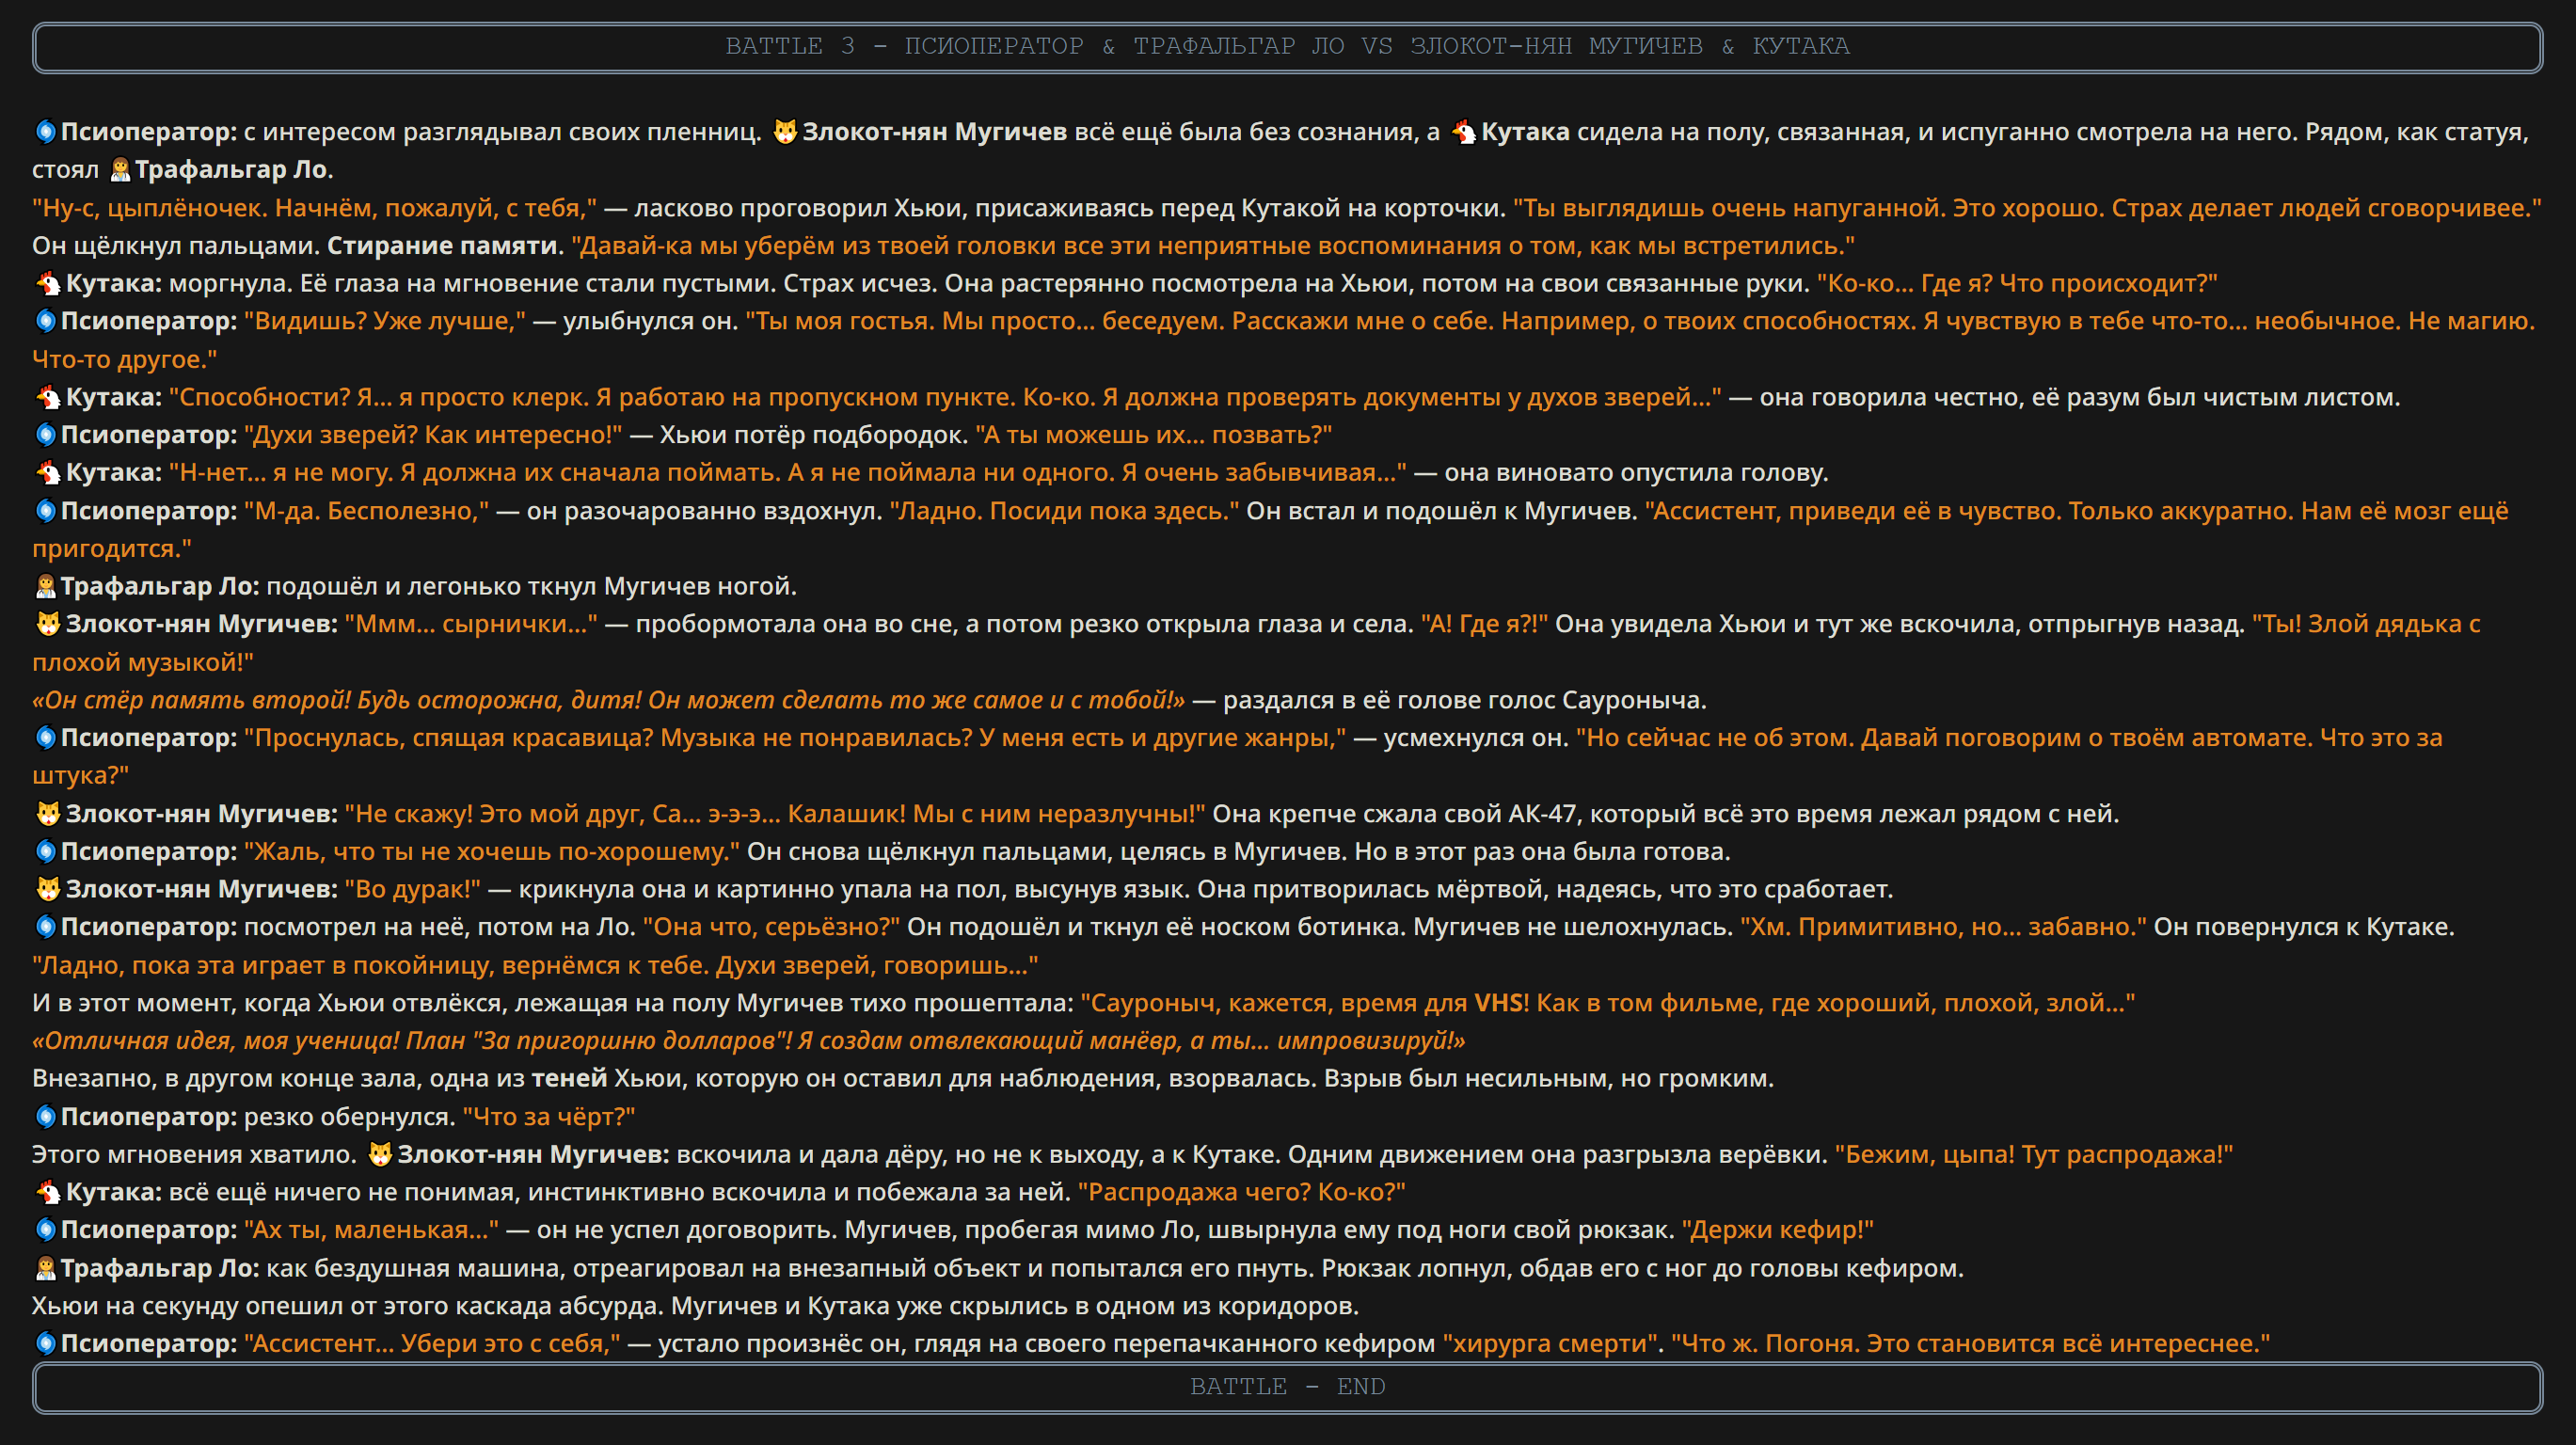Click the 'BATTLE - END' footer banner
The width and height of the screenshot is (2576, 1445).
pos(1287,1388)
